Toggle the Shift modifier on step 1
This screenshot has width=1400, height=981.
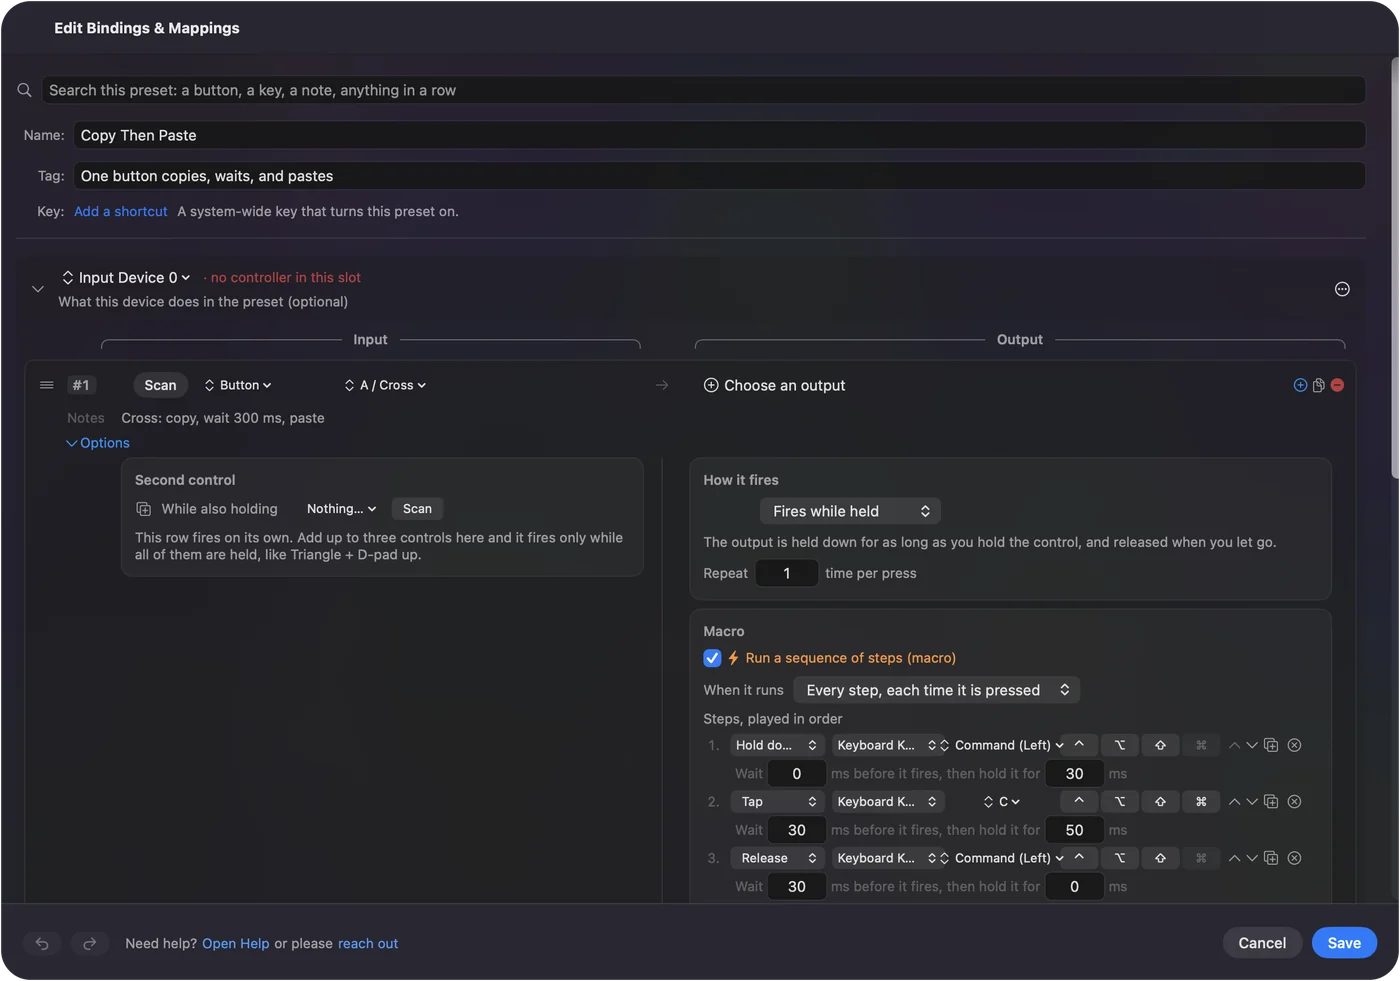(1160, 745)
